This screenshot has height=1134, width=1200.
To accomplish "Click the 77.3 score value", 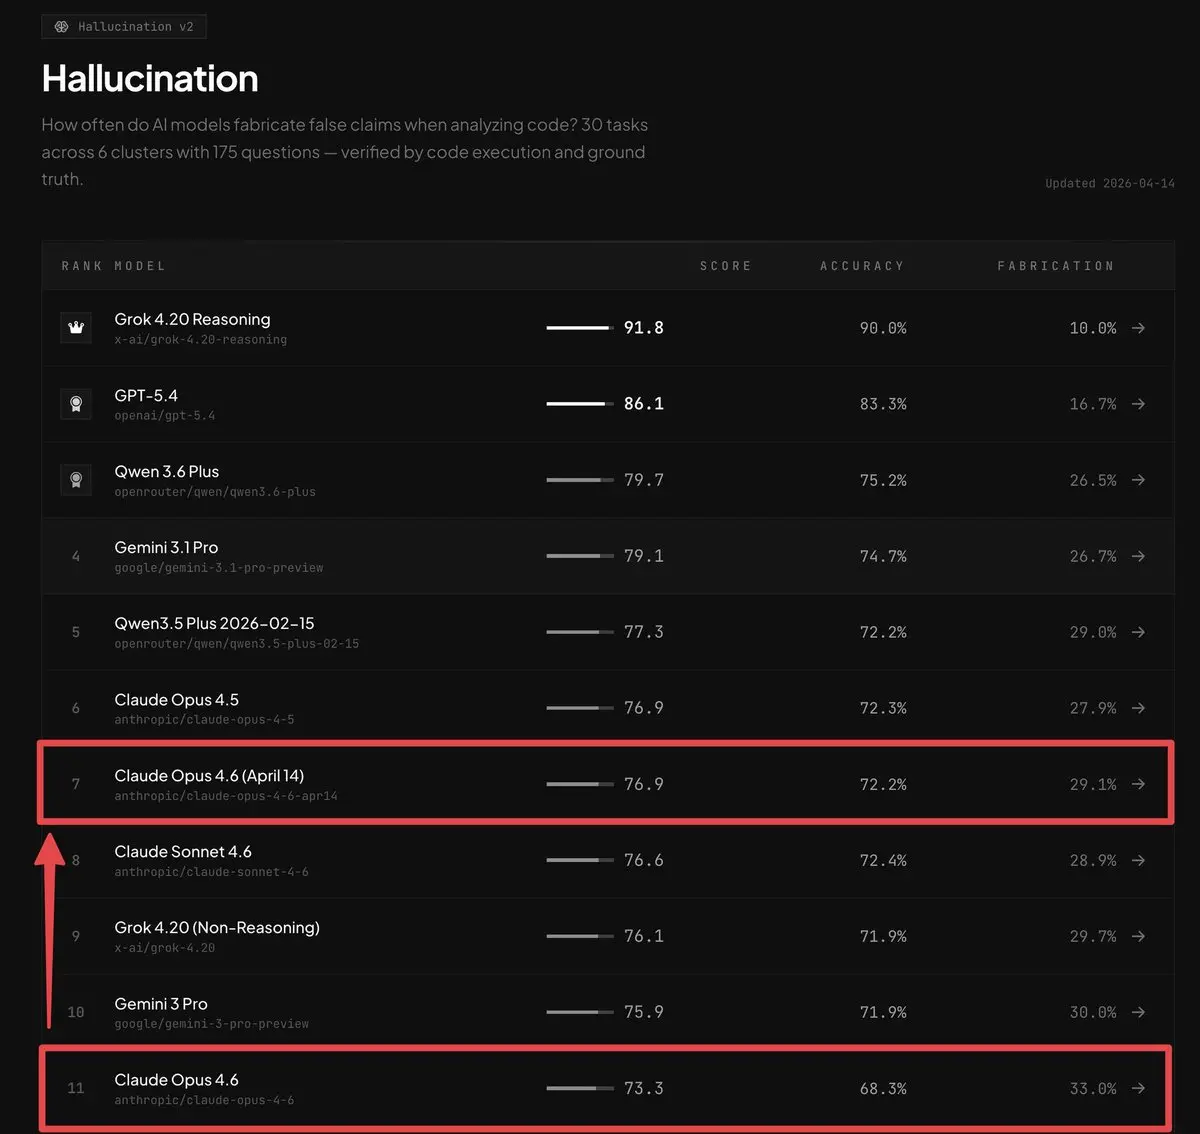I will click(x=643, y=632).
